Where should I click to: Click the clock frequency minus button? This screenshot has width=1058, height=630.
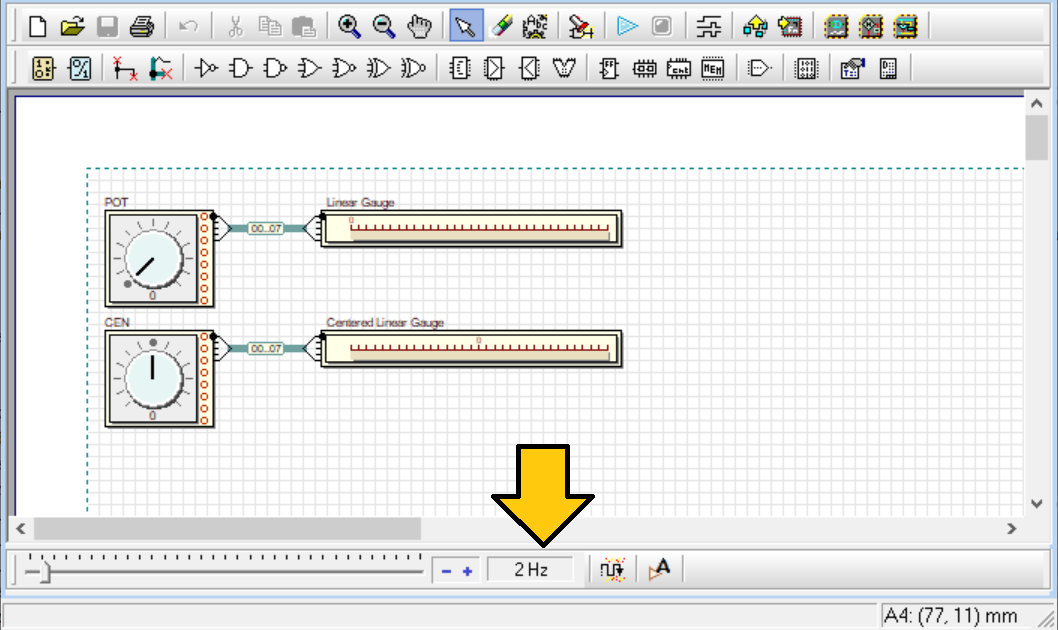click(x=446, y=571)
